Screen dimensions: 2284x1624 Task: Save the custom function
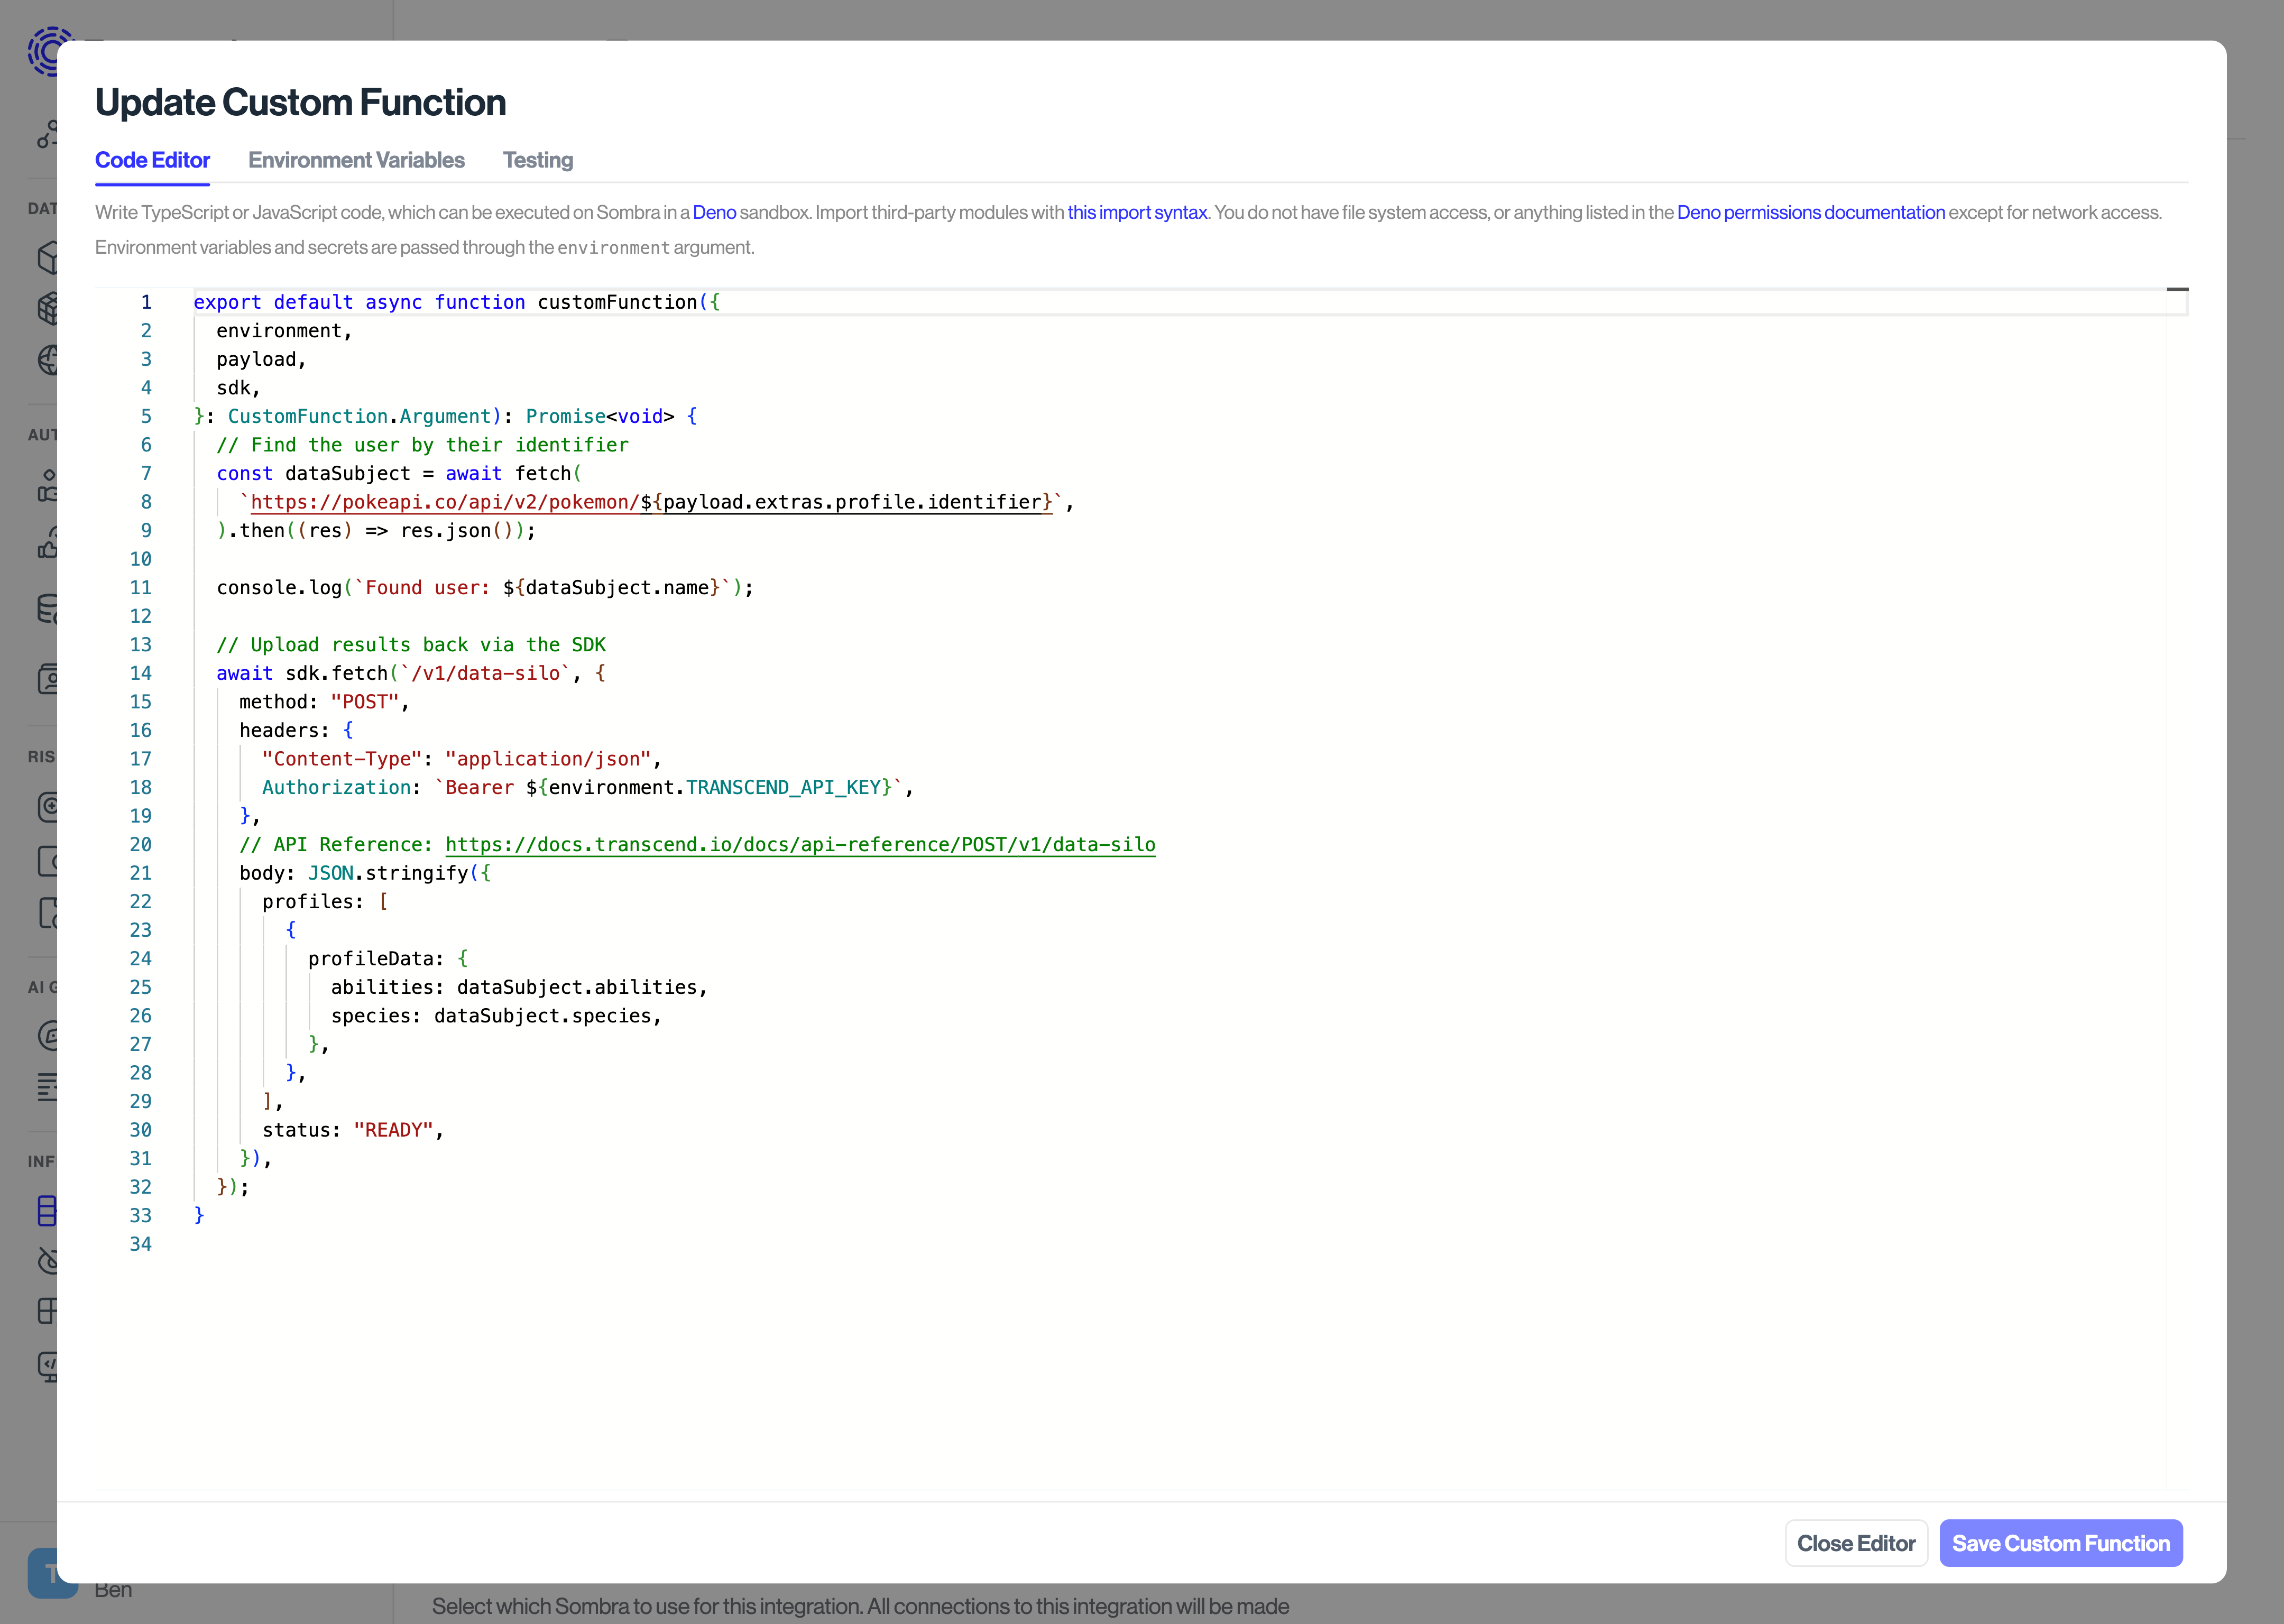2059,1543
